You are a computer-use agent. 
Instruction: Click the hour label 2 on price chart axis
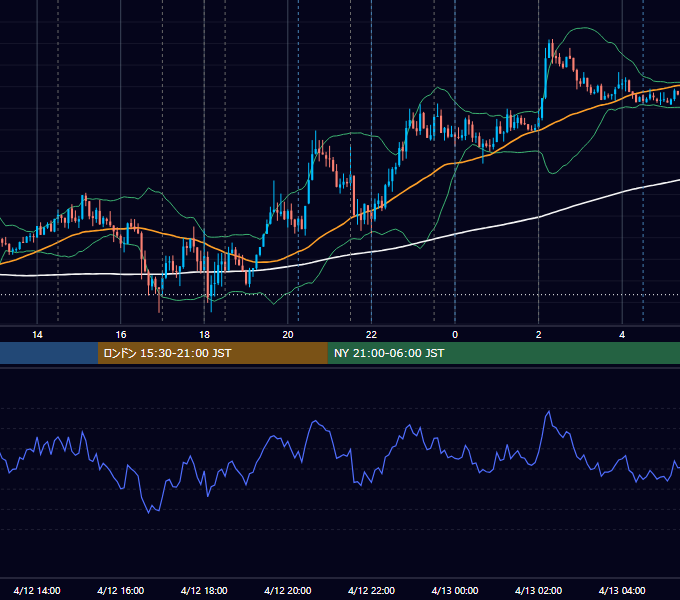pos(539,335)
